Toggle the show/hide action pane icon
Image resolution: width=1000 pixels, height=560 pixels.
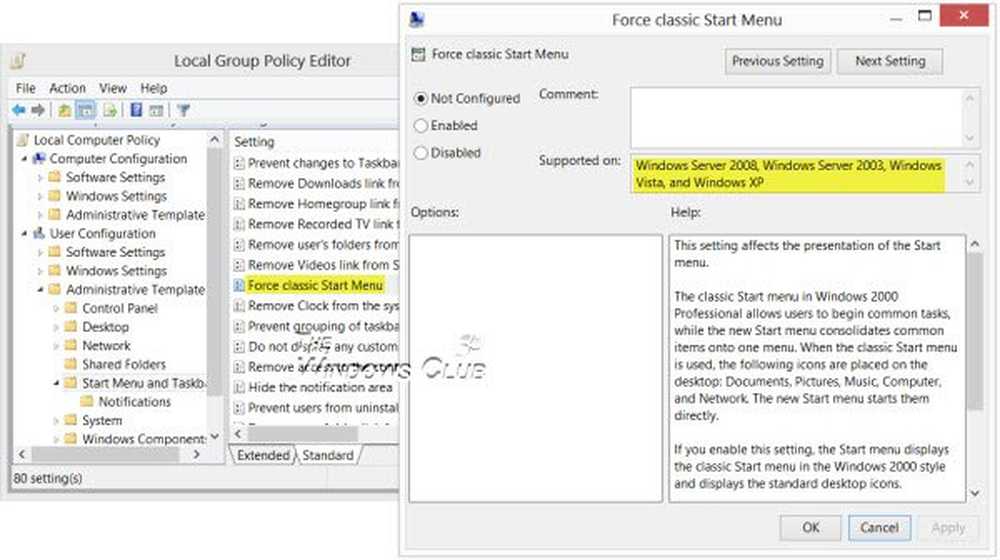(x=156, y=110)
